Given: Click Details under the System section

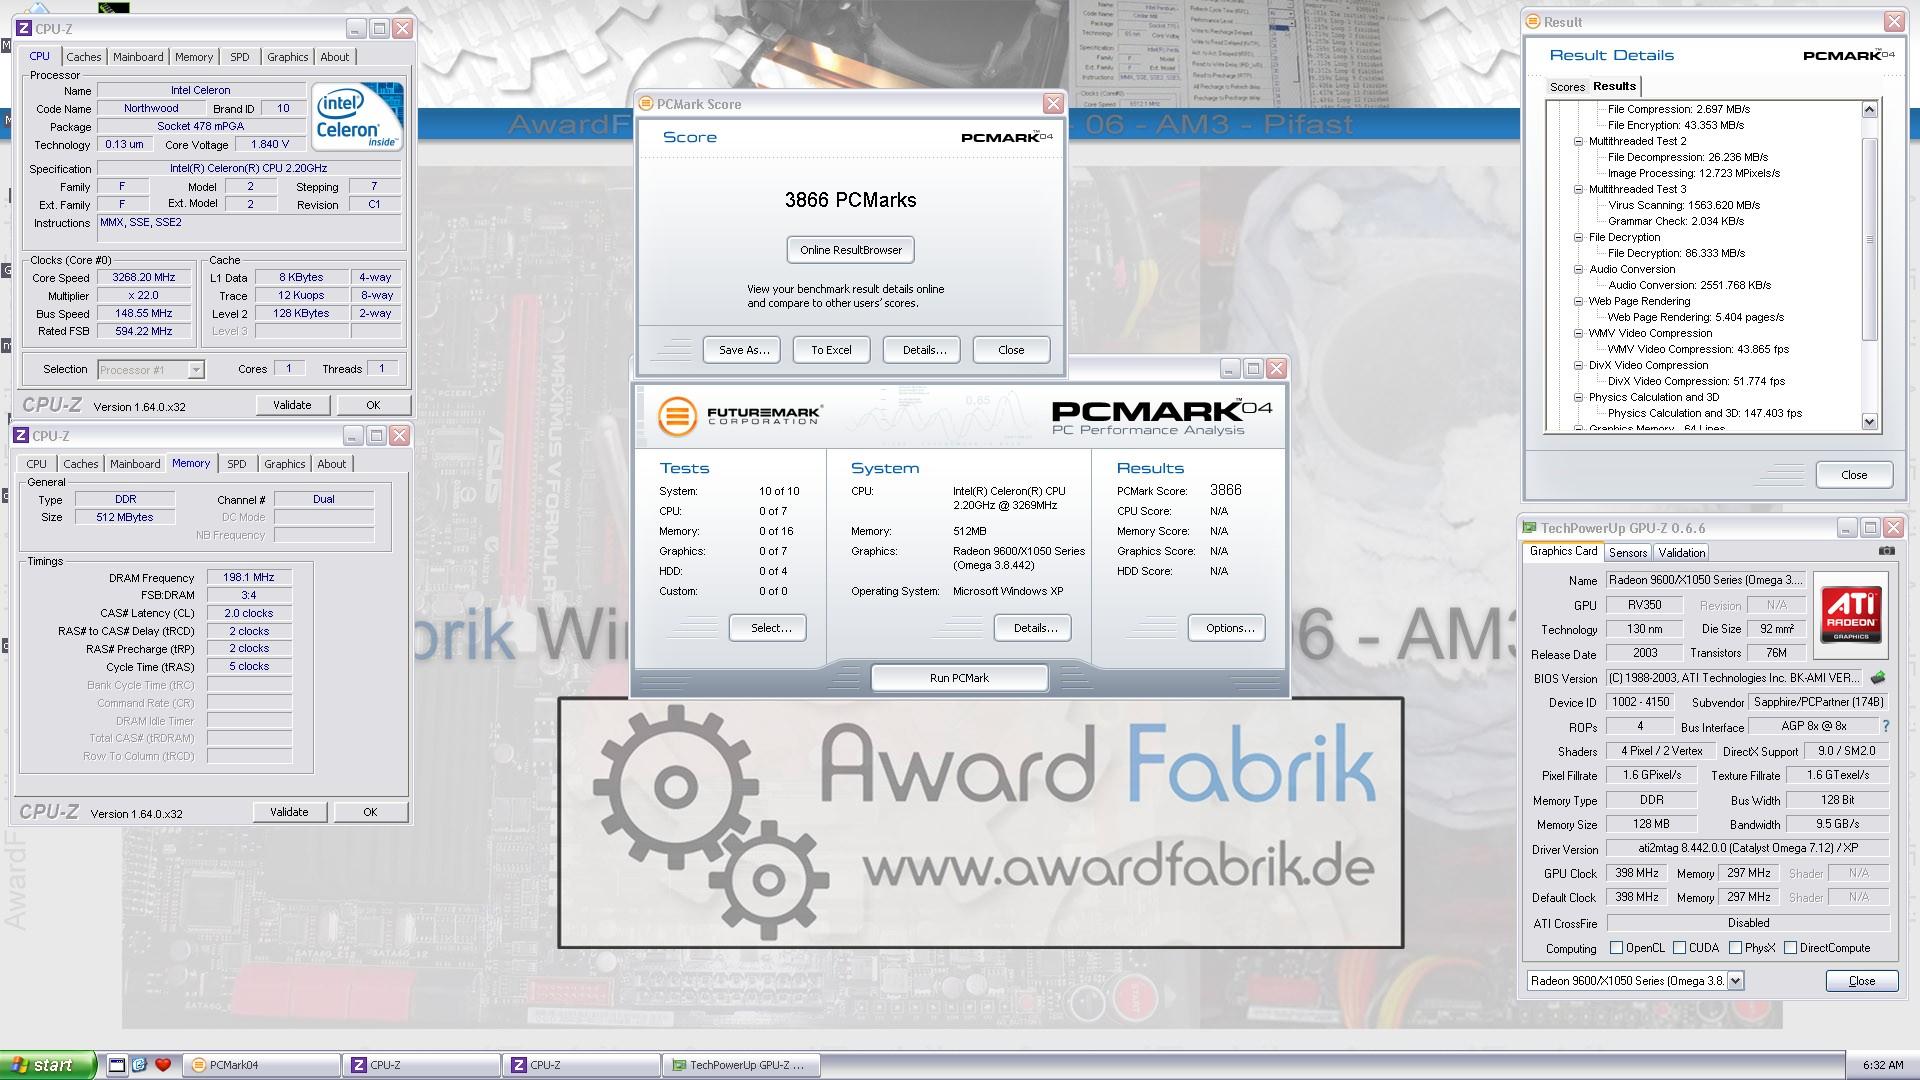Looking at the screenshot, I should 1034,628.
